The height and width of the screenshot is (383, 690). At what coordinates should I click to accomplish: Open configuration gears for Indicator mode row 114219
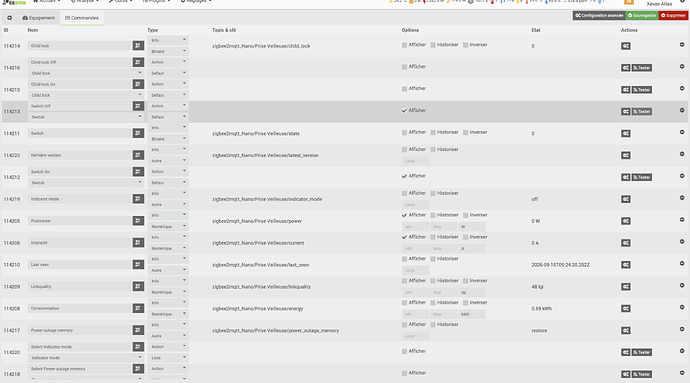[x=625, y=199]
